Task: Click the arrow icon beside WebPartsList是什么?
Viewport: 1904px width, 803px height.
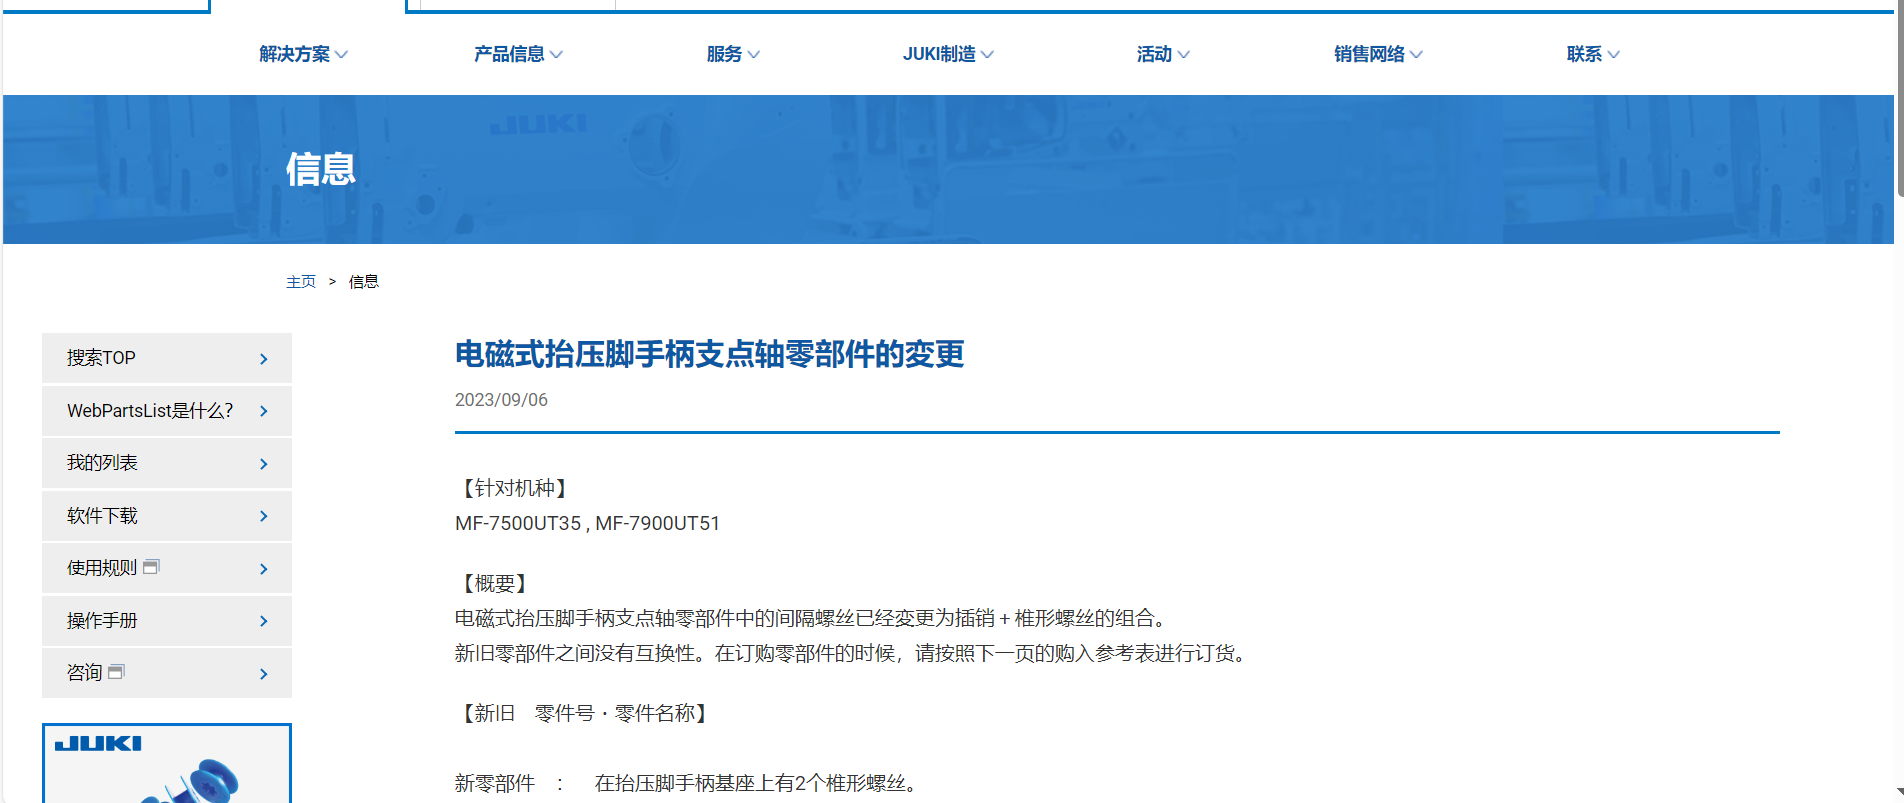Action: (x=264, y=411)
